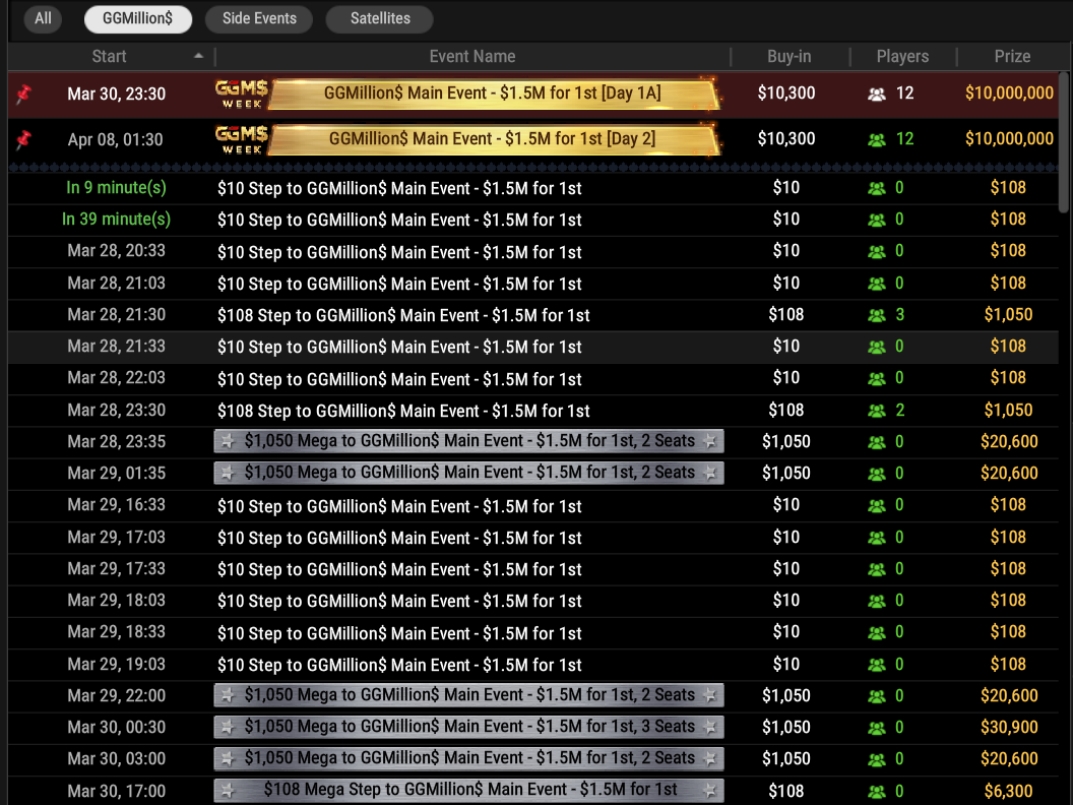Image resolution: width=1073 pixels, height=805 pixels.
Task: Click players icon on Mar 28, 21:30 row
Action: (877, 316)
